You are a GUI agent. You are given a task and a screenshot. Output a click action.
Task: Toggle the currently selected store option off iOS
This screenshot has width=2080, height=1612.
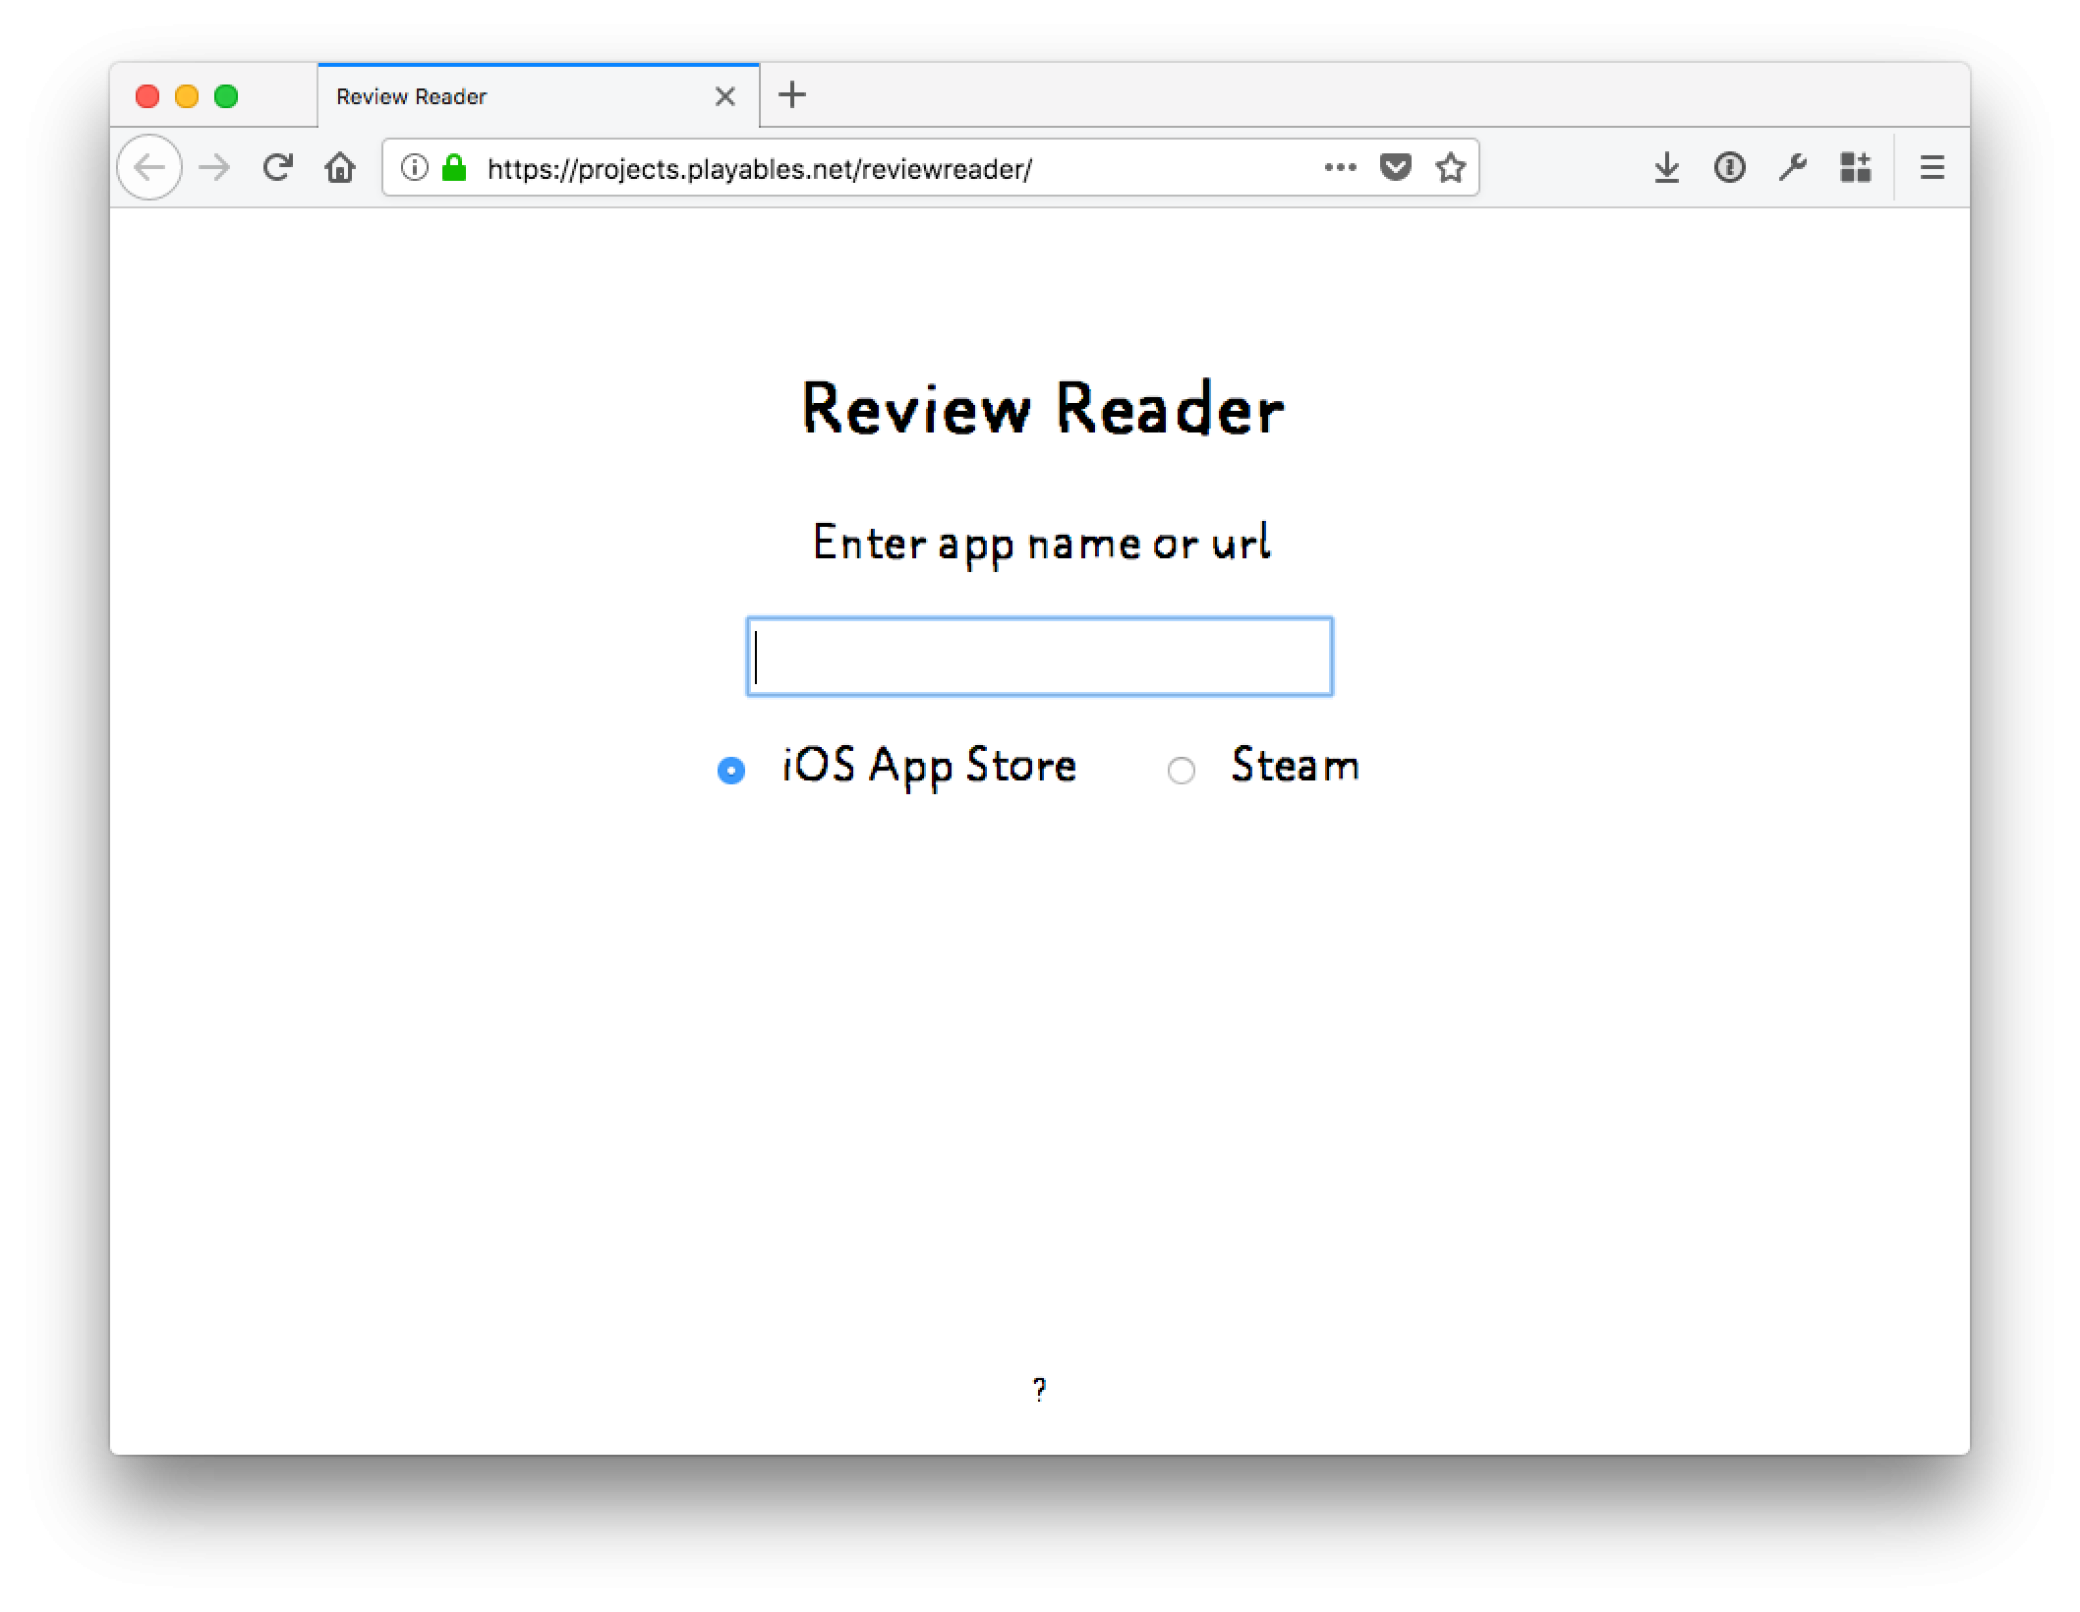pyautogui.click(x=1182, y=769)
